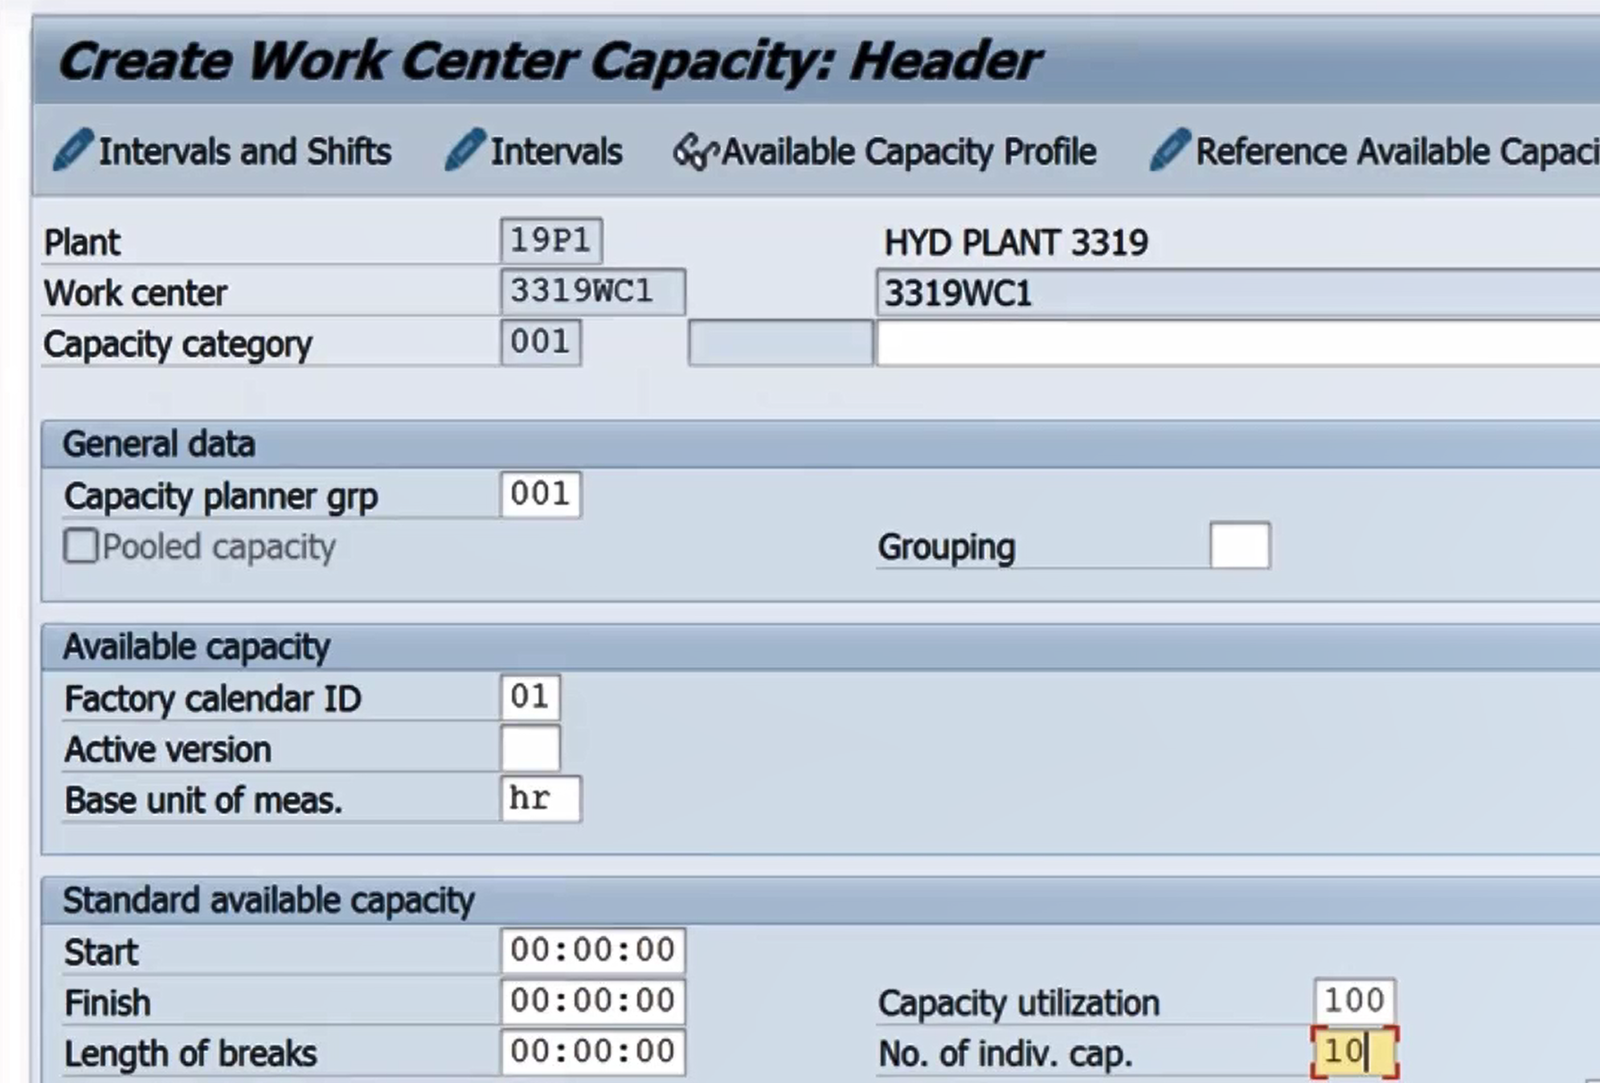Focus the Active version field

(530, 749)
